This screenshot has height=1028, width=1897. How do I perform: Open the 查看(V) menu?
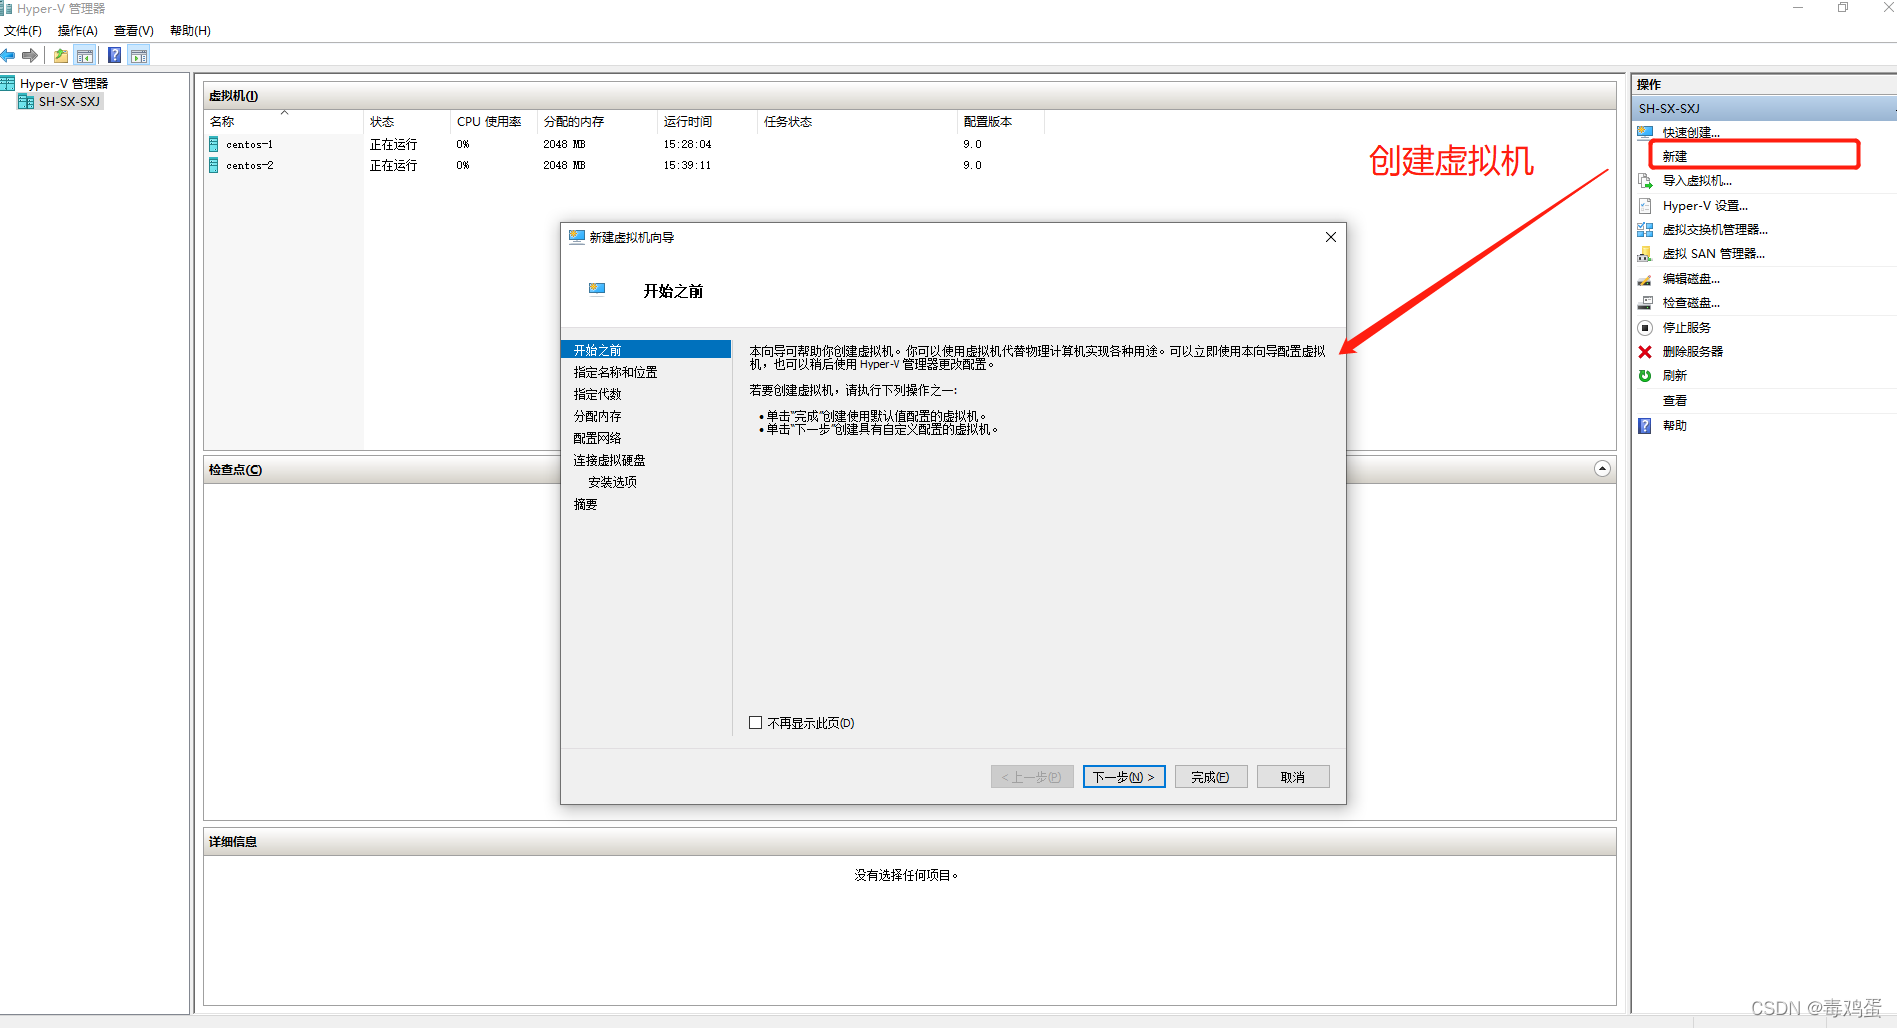134,31
